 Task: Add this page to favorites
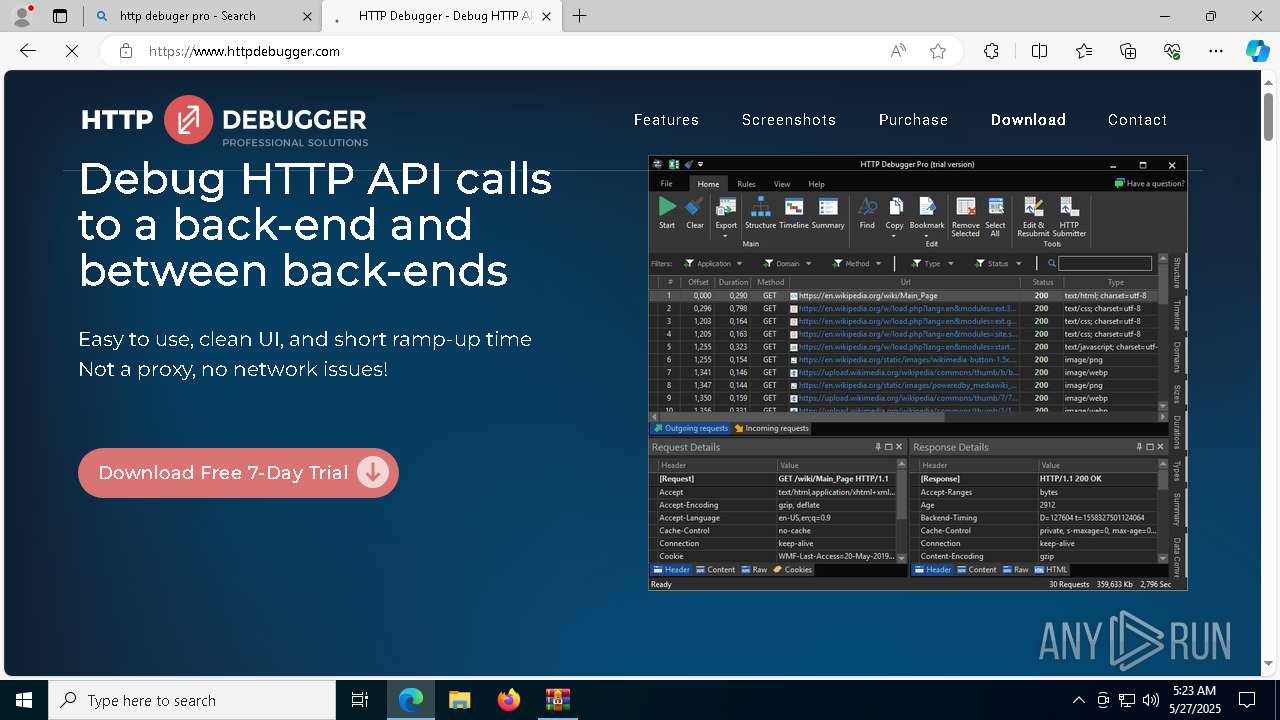(937, 51)
